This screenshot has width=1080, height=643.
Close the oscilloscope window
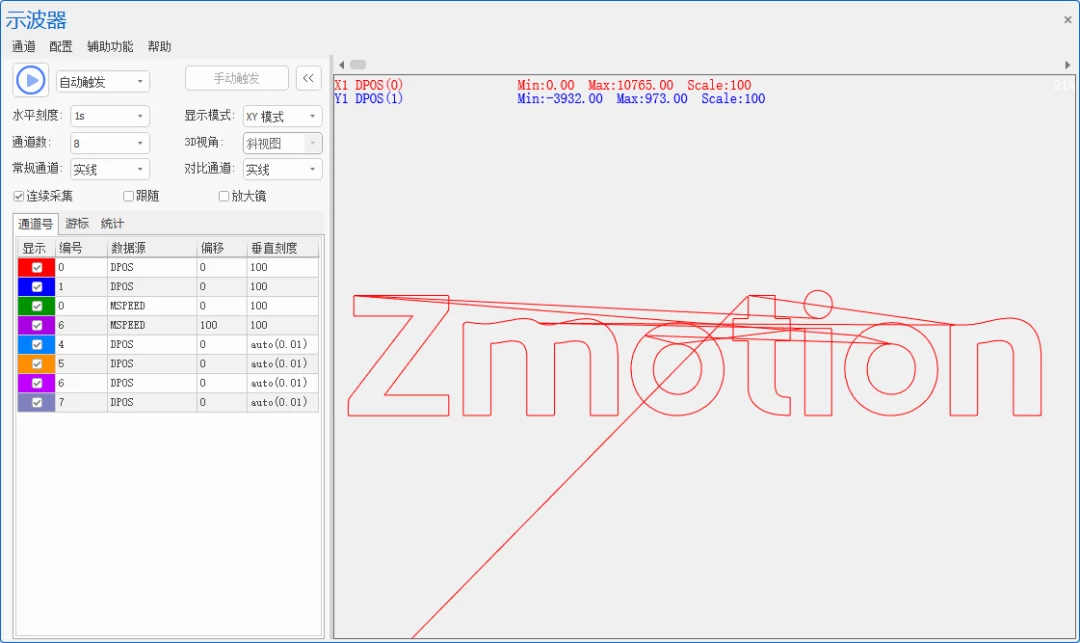(1068, 20)
